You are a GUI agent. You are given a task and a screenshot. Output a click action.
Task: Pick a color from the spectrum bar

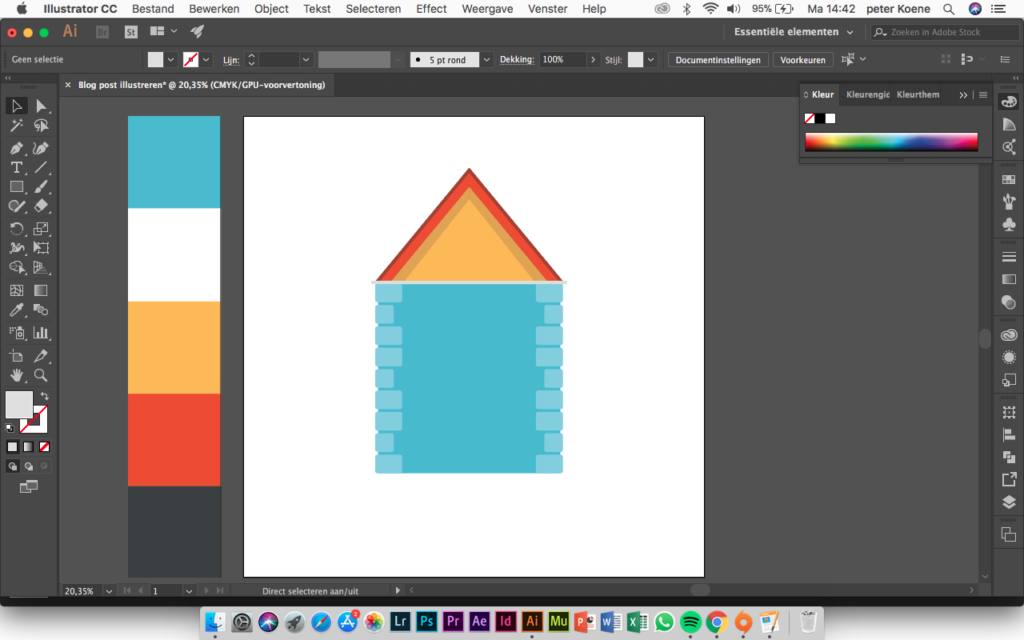pyautogui.click(x=891, y=142)
